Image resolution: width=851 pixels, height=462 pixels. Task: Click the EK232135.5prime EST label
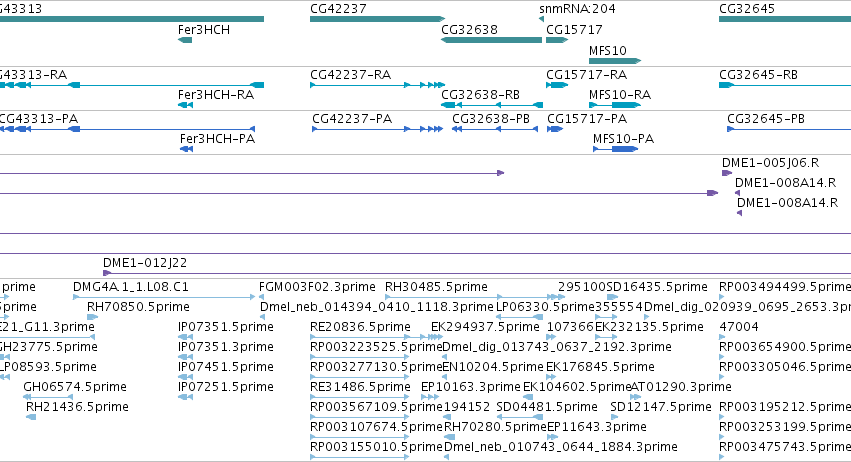pyautogui.click(x=649, y=327)
